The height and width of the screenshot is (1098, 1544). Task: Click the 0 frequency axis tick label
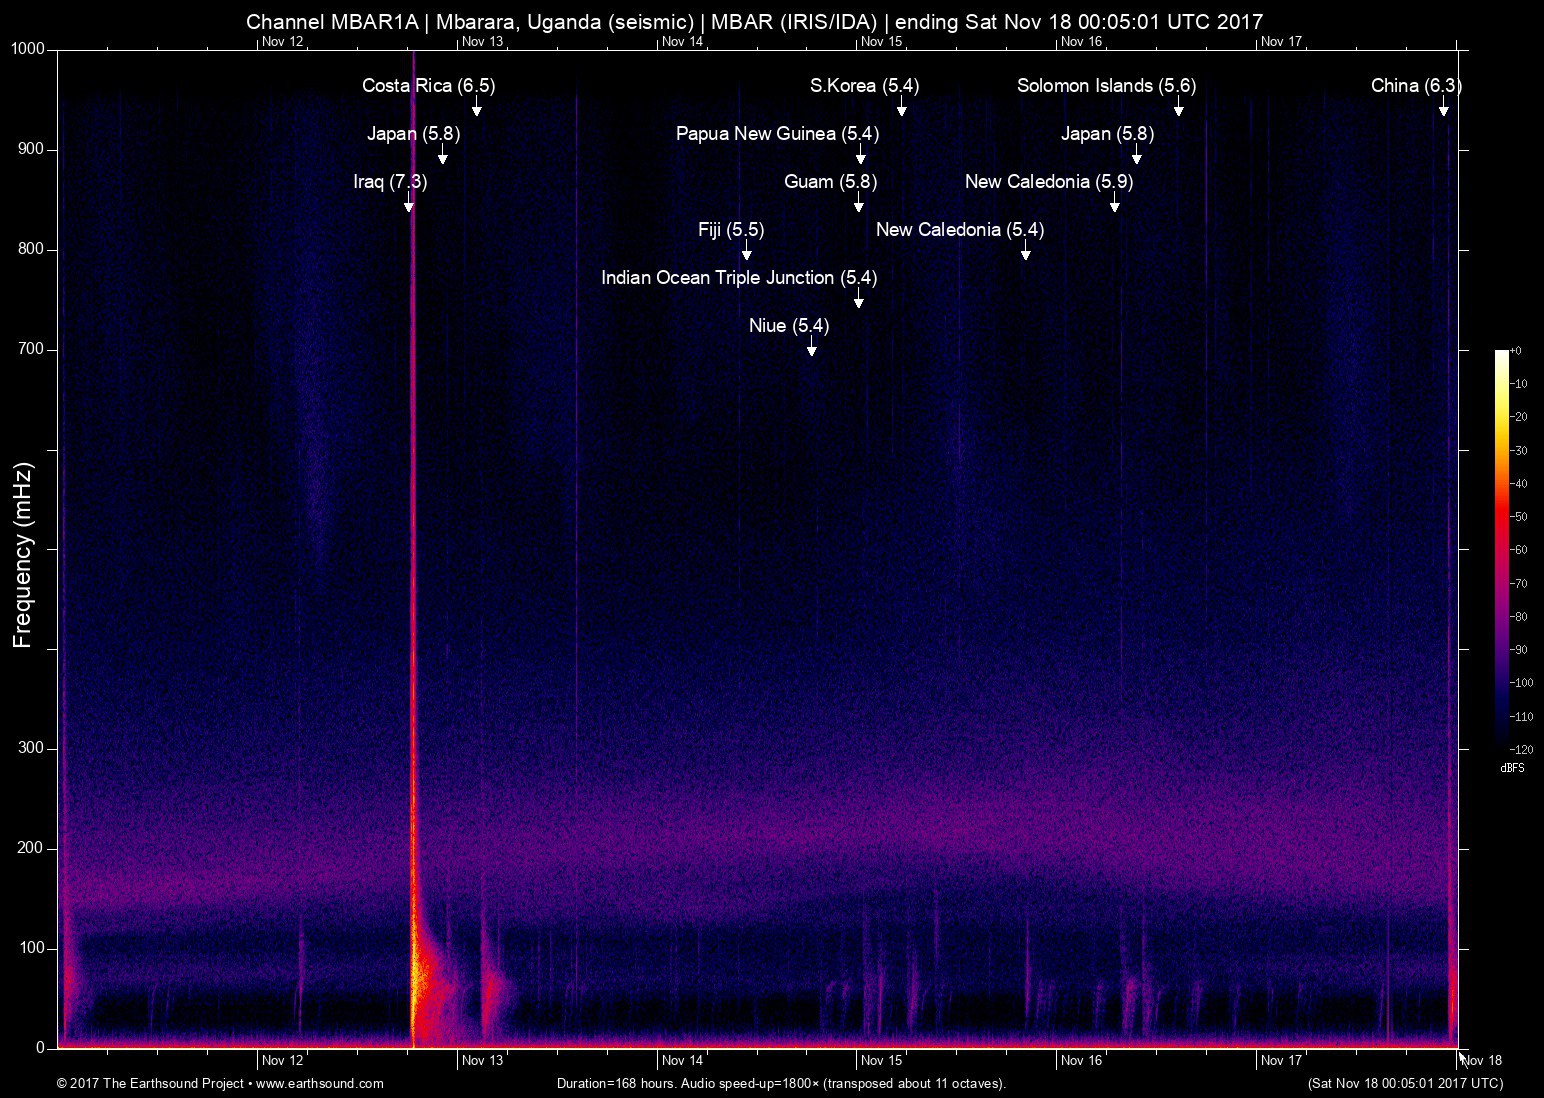pos(41,1048)
